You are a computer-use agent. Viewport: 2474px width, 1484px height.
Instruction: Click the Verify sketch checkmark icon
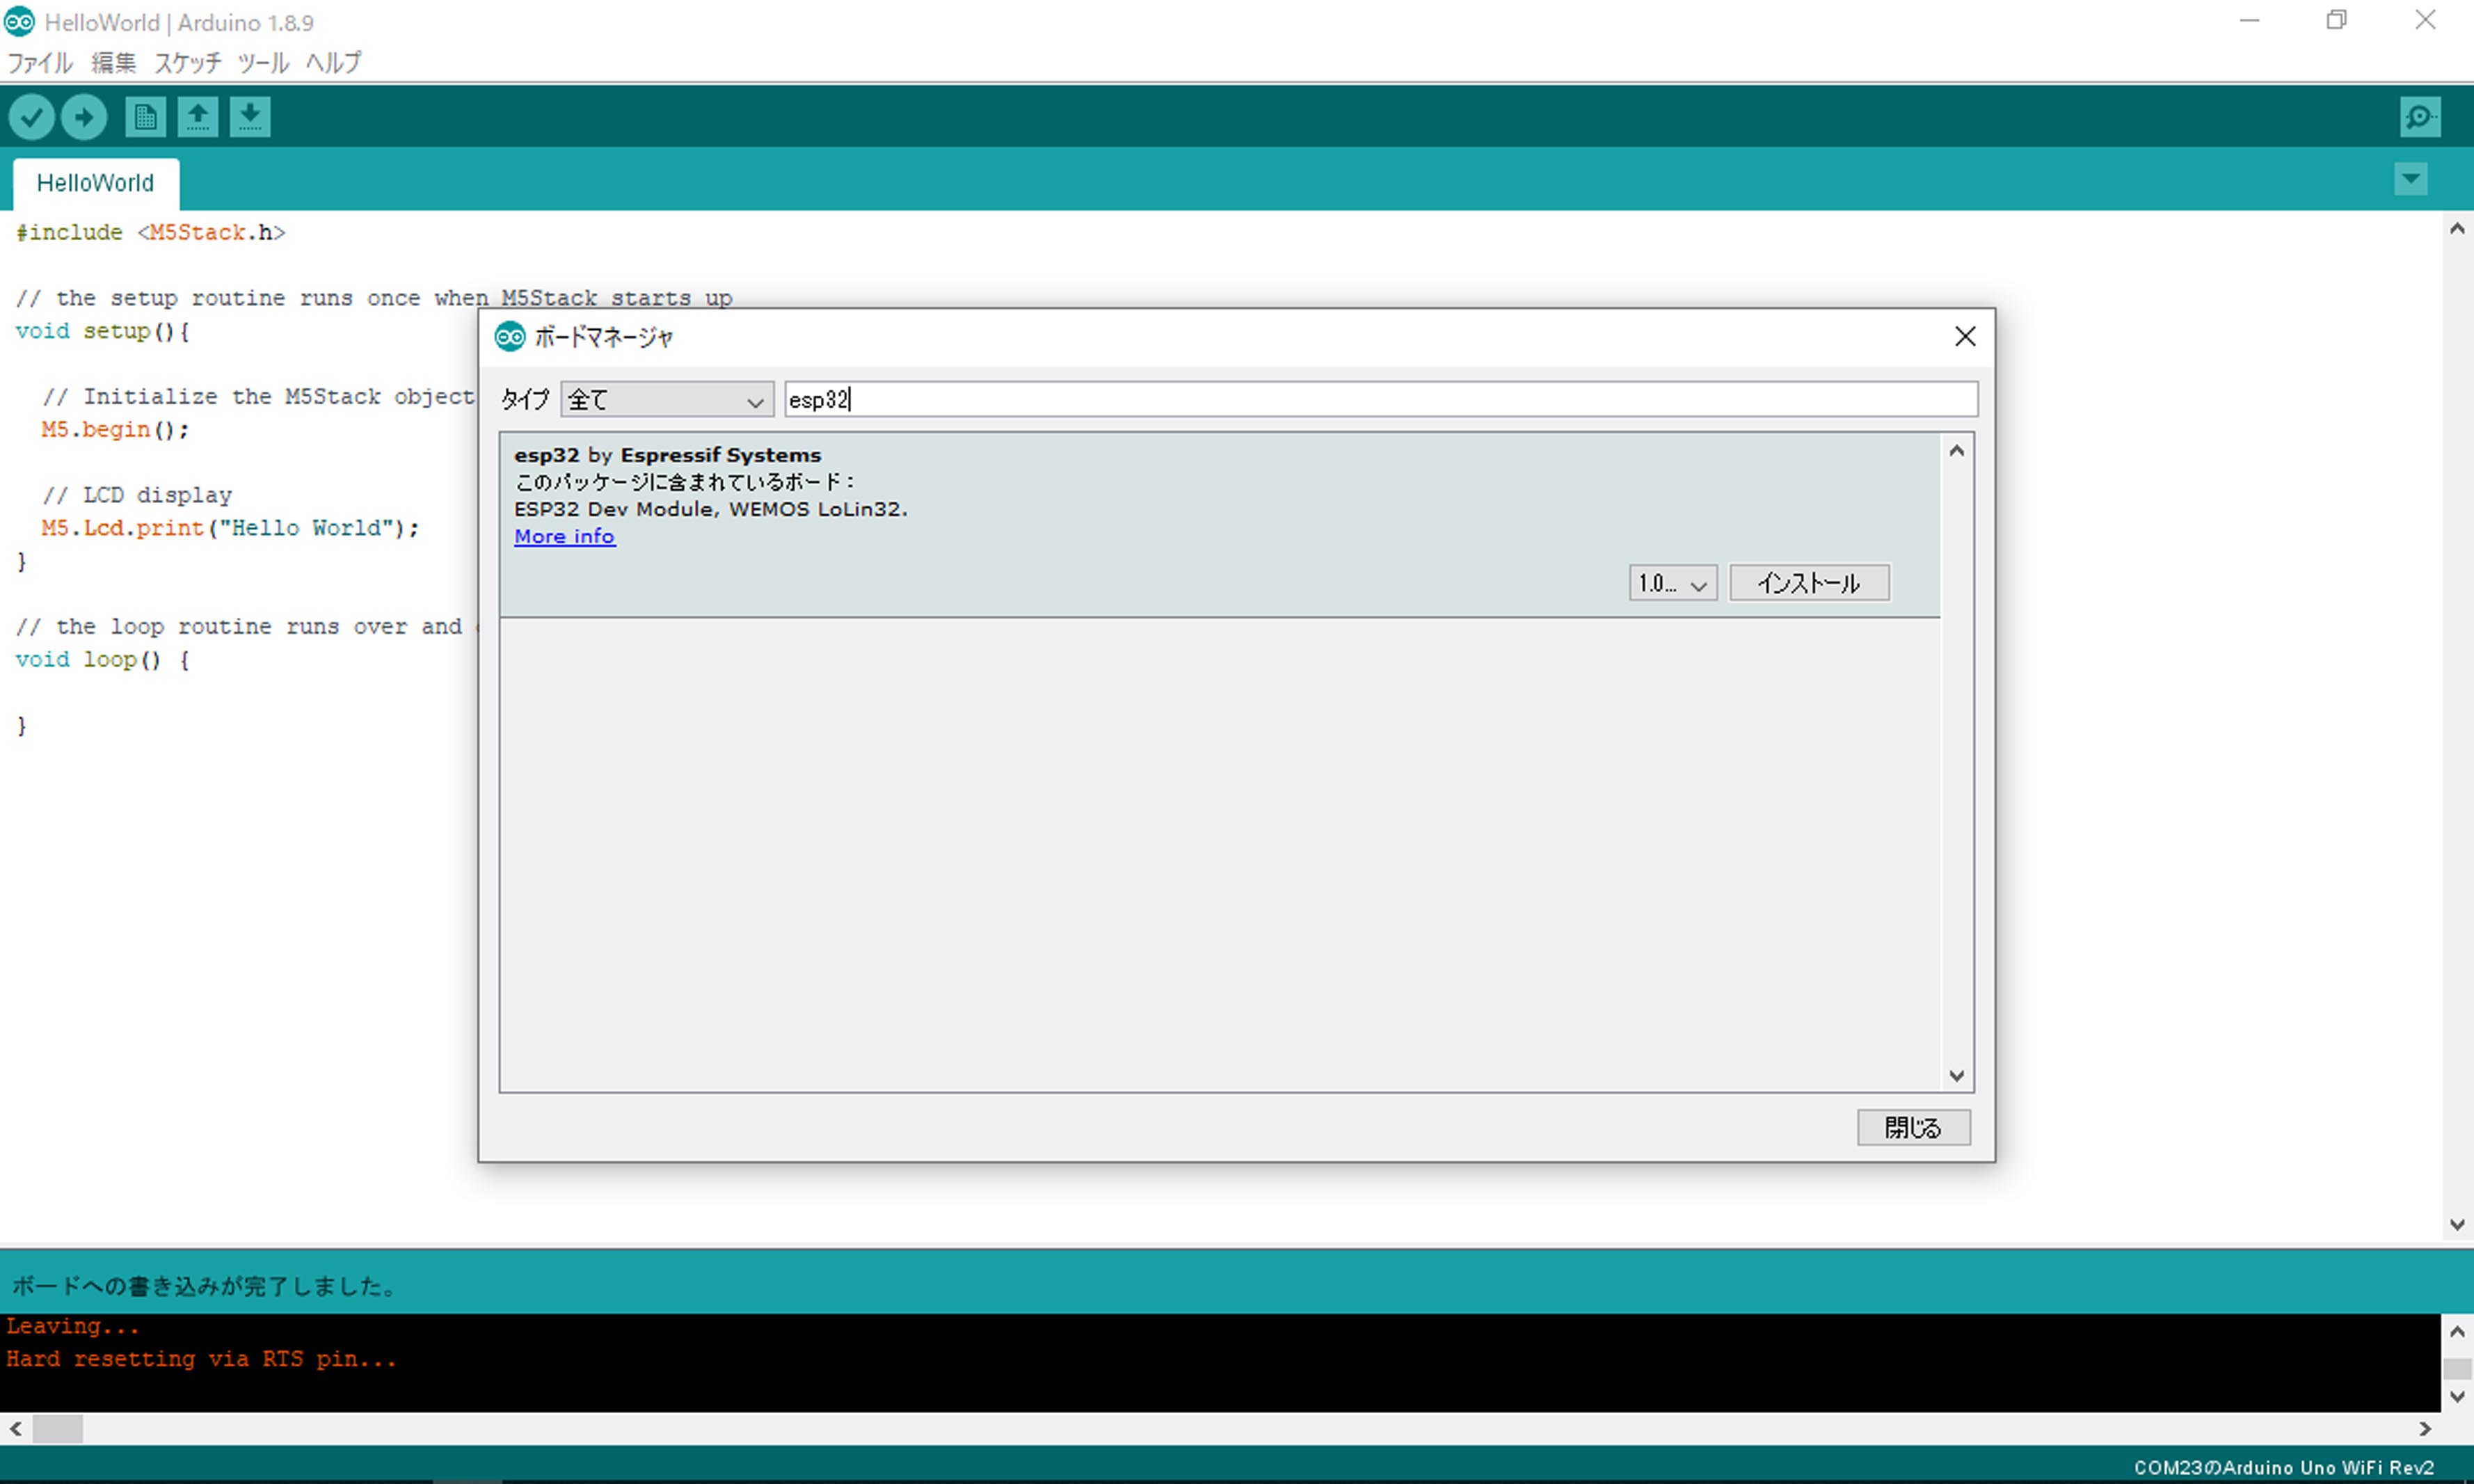31,117
